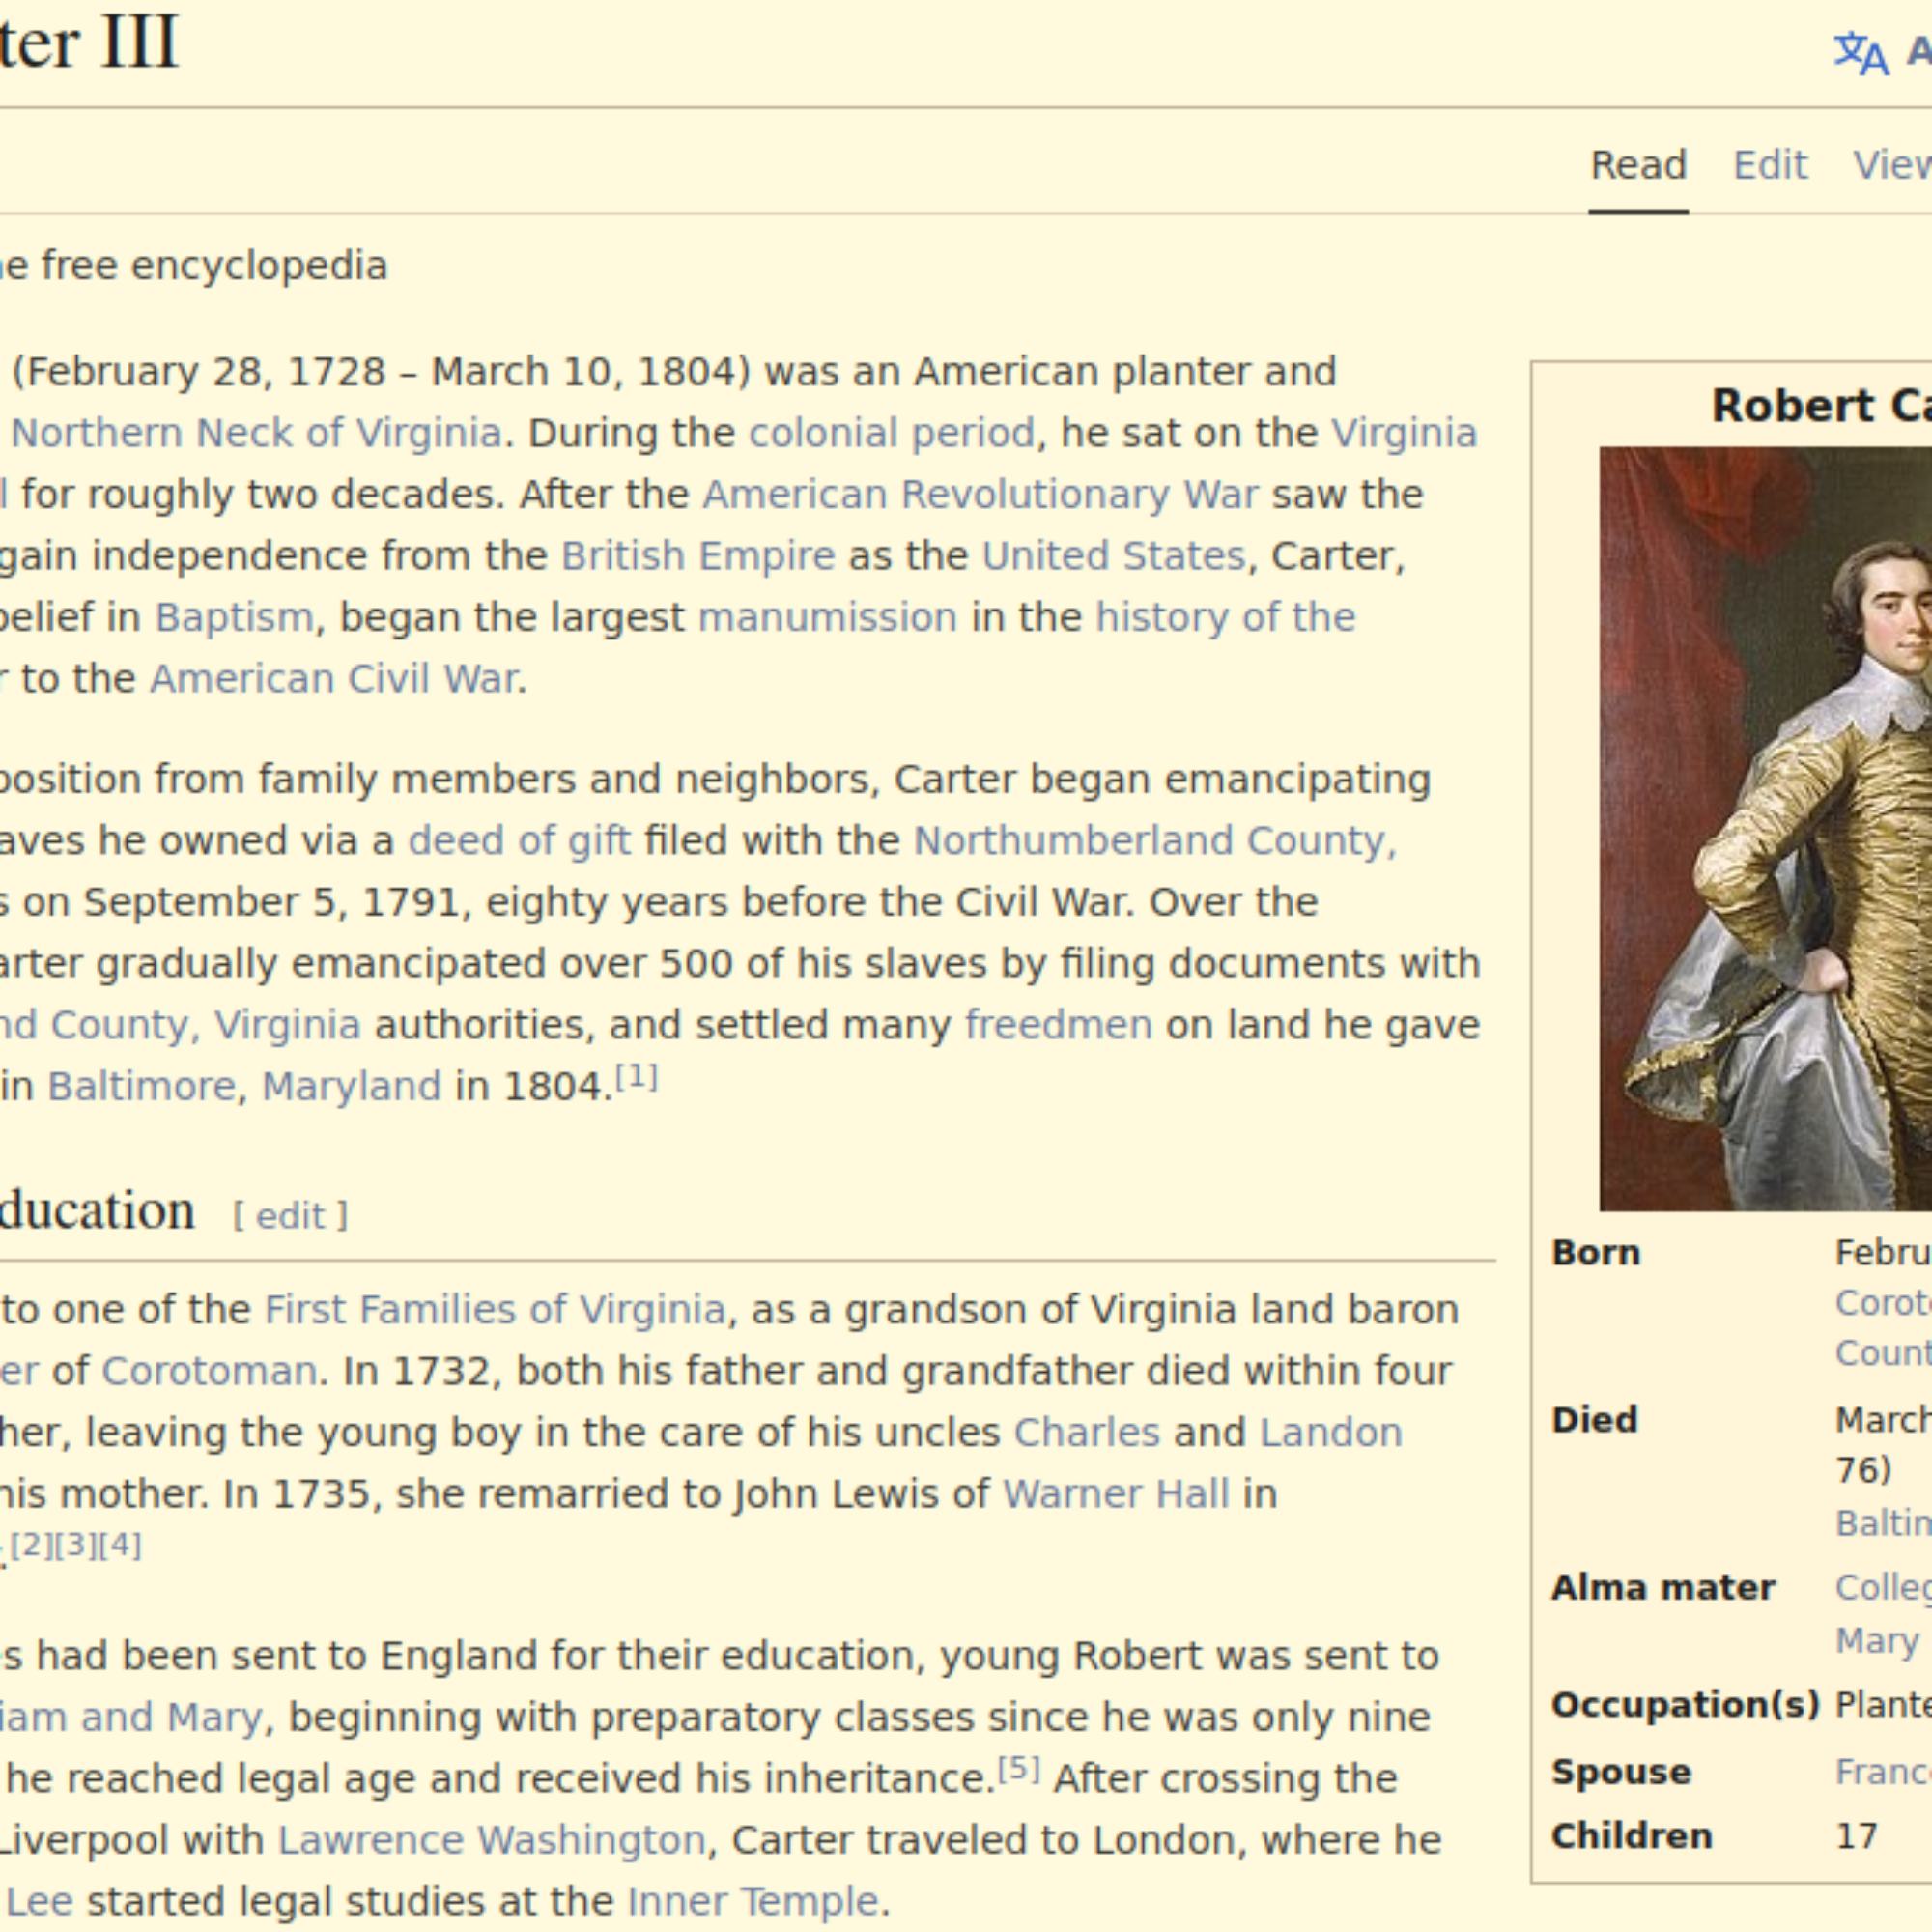Click the 'Children' infobox label
Screen dimensions: 1932x1932
1632,1836
